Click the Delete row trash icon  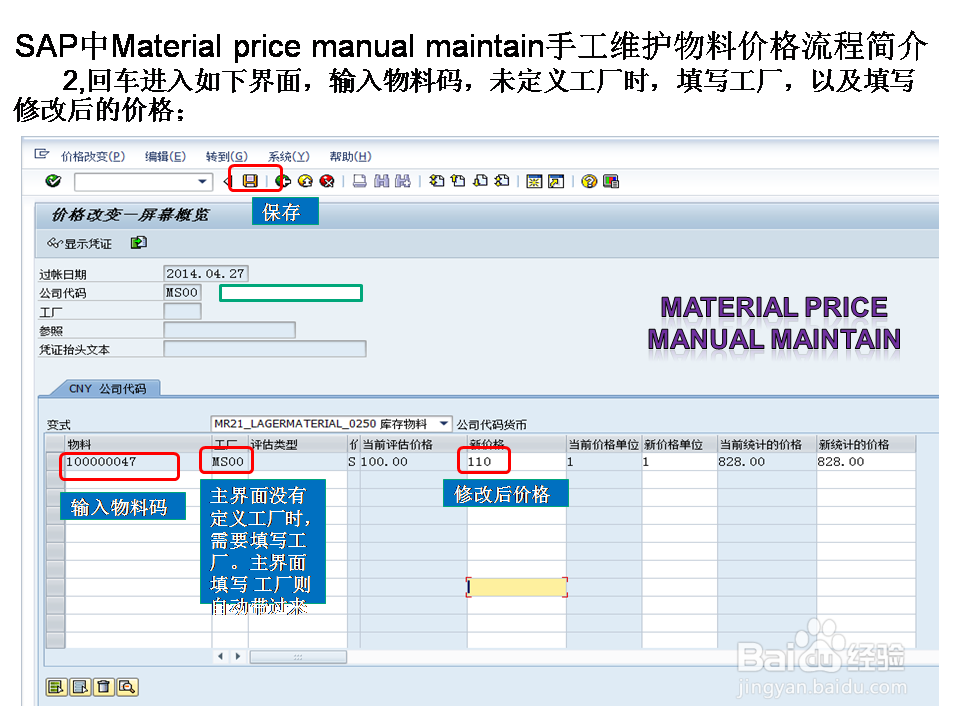coord(103,687)
